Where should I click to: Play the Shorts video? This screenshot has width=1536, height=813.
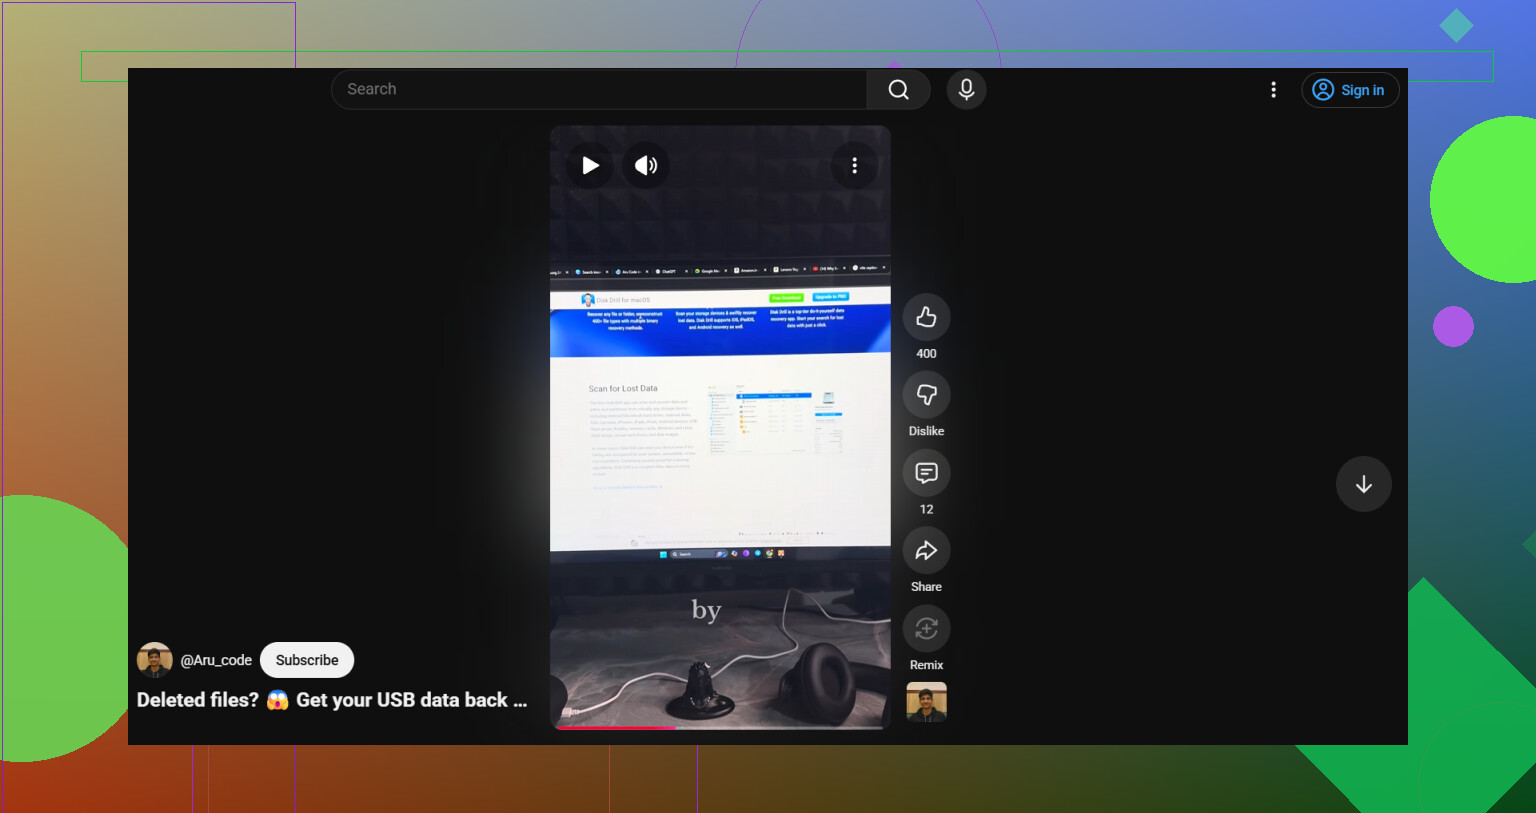coord(590,165)
